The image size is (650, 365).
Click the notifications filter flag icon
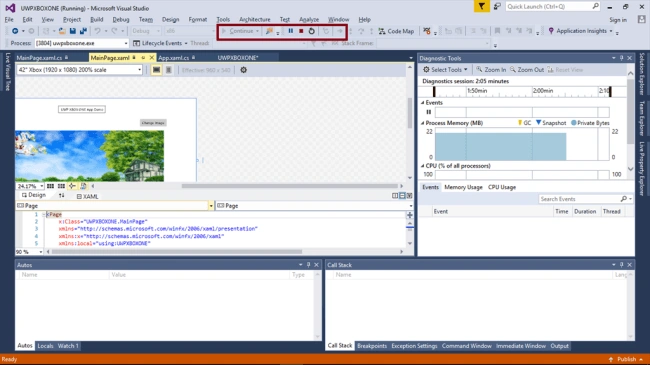(x=481, y=6)
